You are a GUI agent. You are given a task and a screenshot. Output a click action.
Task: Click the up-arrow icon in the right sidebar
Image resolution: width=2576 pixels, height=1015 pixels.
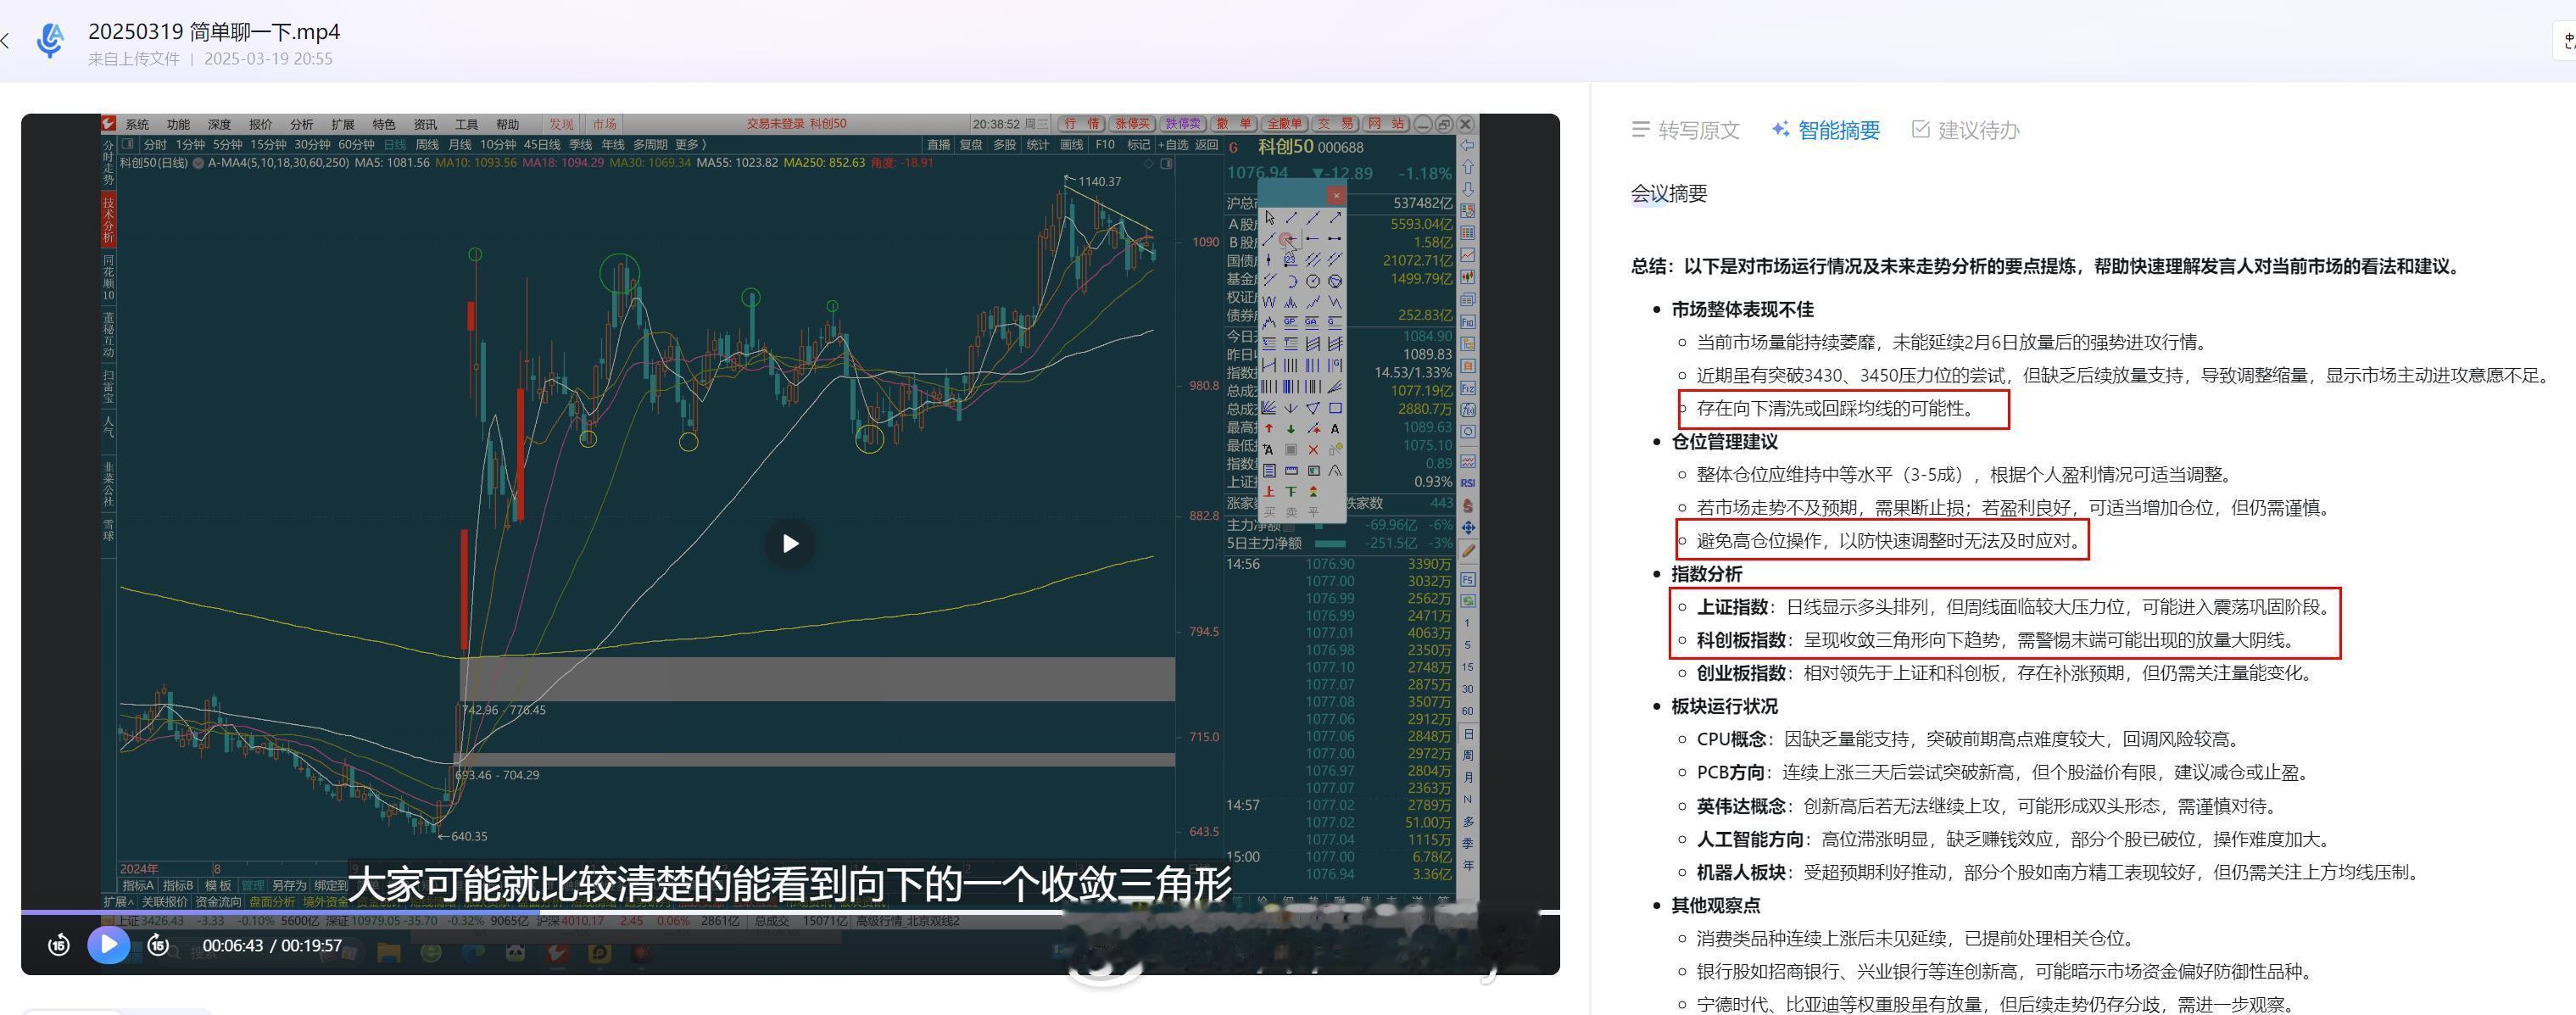[x=1467, y=167]
